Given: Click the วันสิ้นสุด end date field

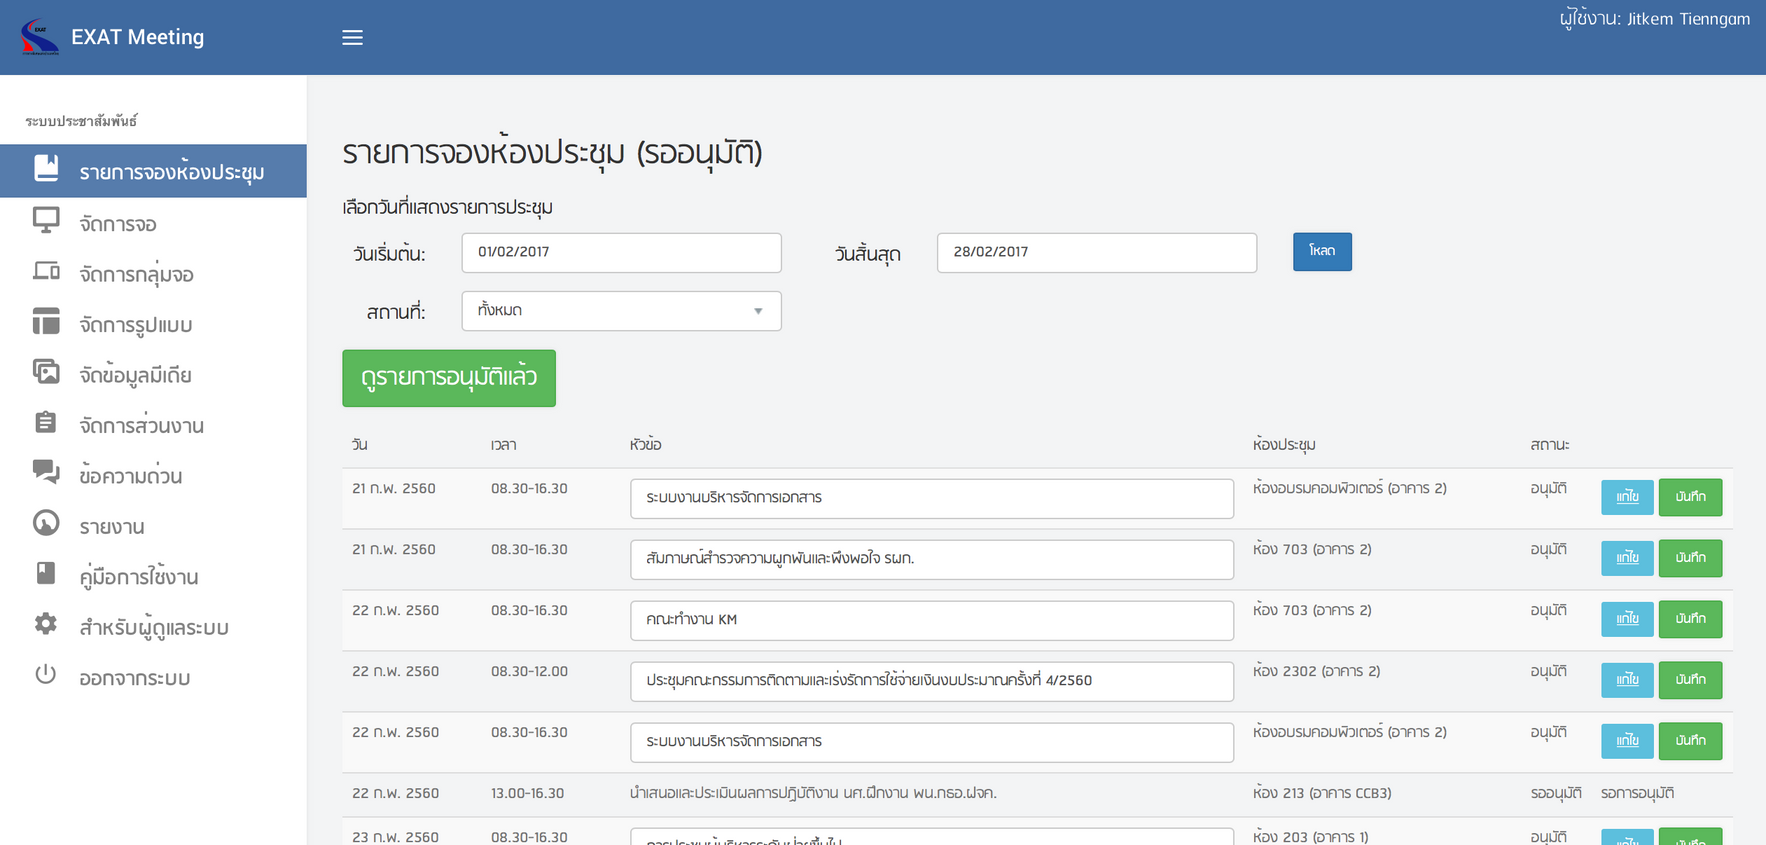Looking at the screenshot, I should [x=1096, y=253].
